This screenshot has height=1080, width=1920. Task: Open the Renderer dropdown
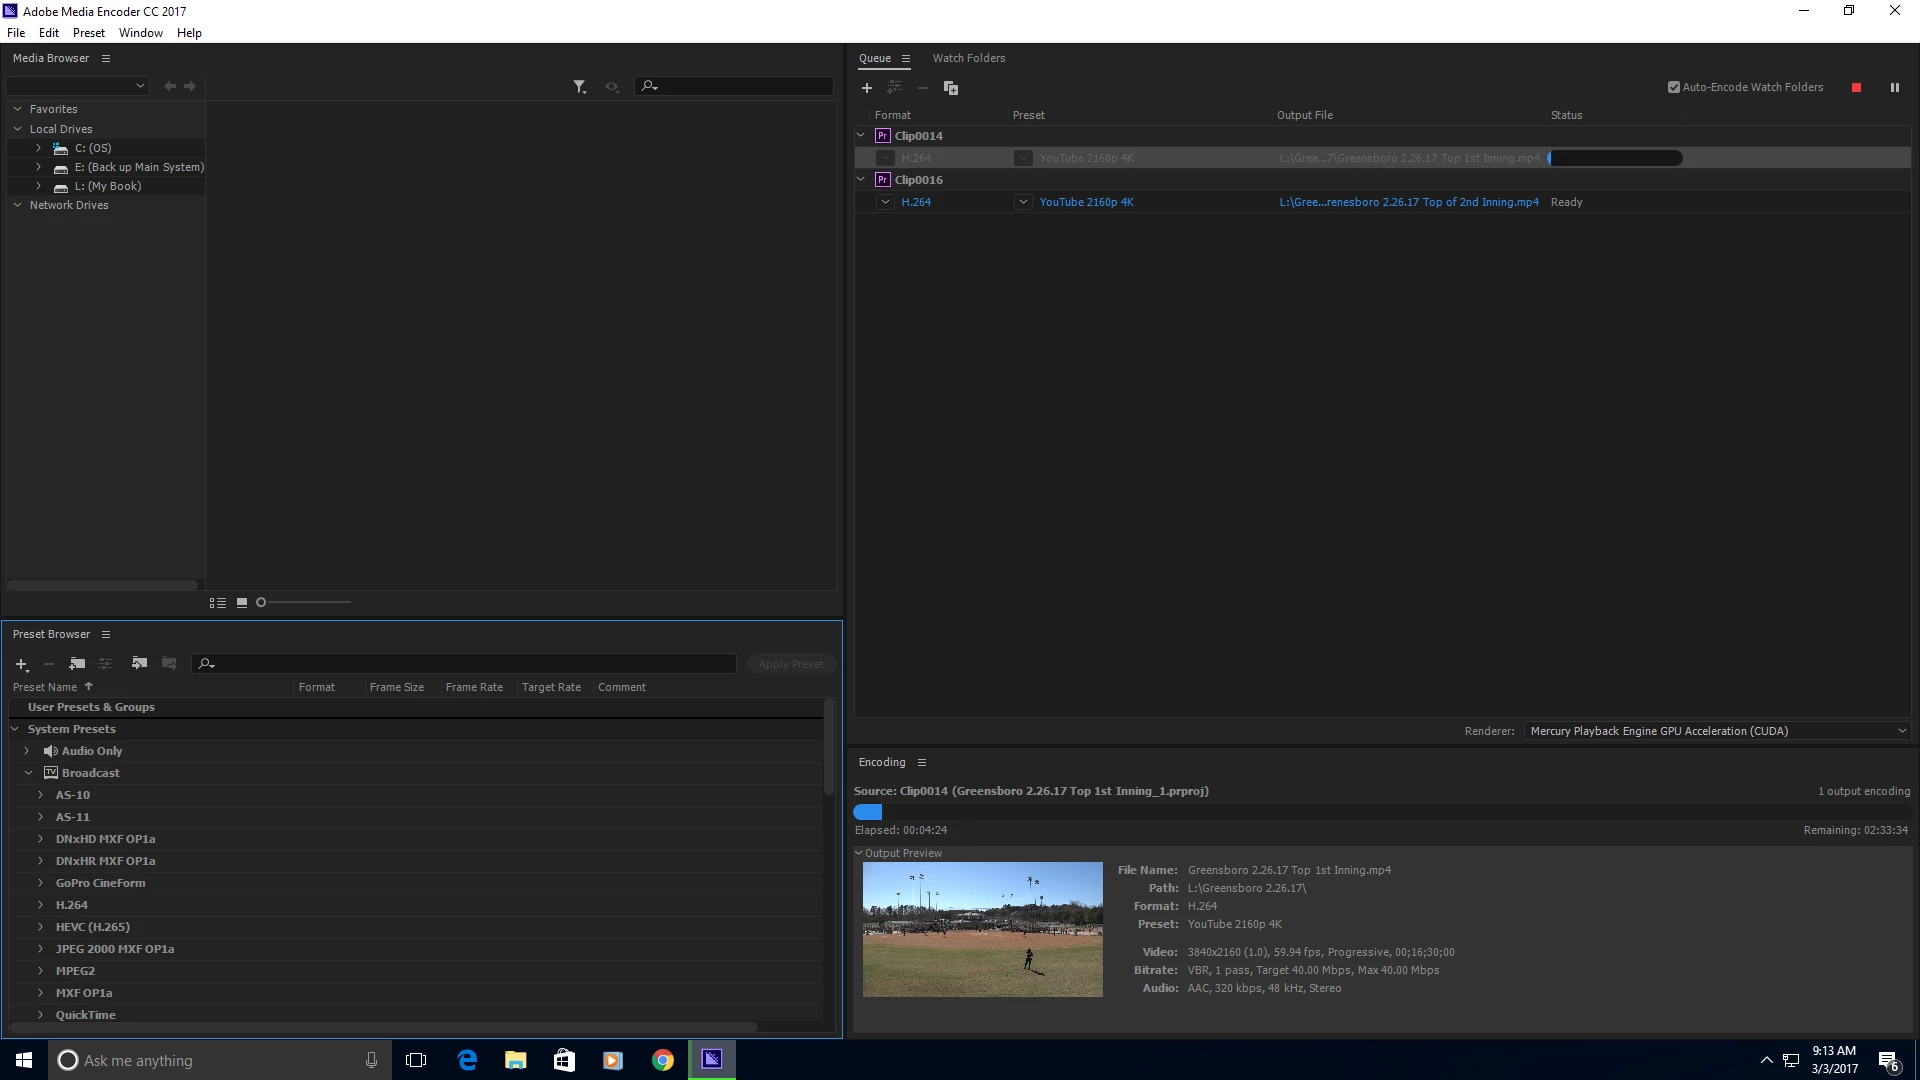[1716, 731]
